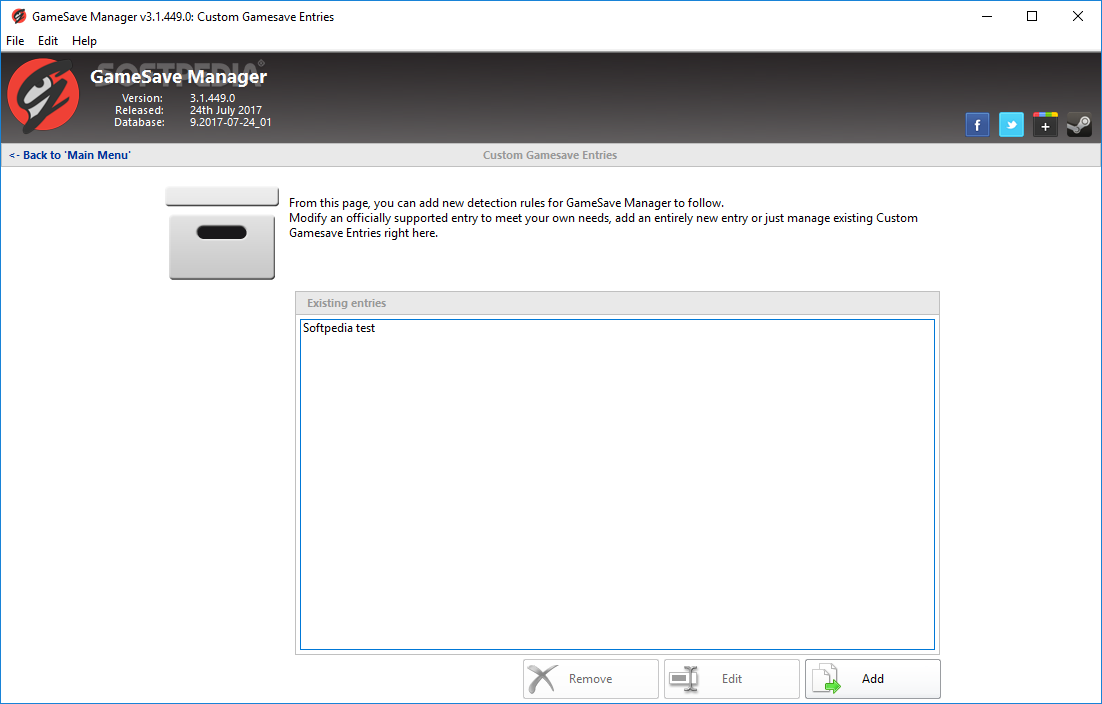Viewport: 1102px width, 704px height.
Task: Open the Steam group icon
Action: [x=1079, y=125]
